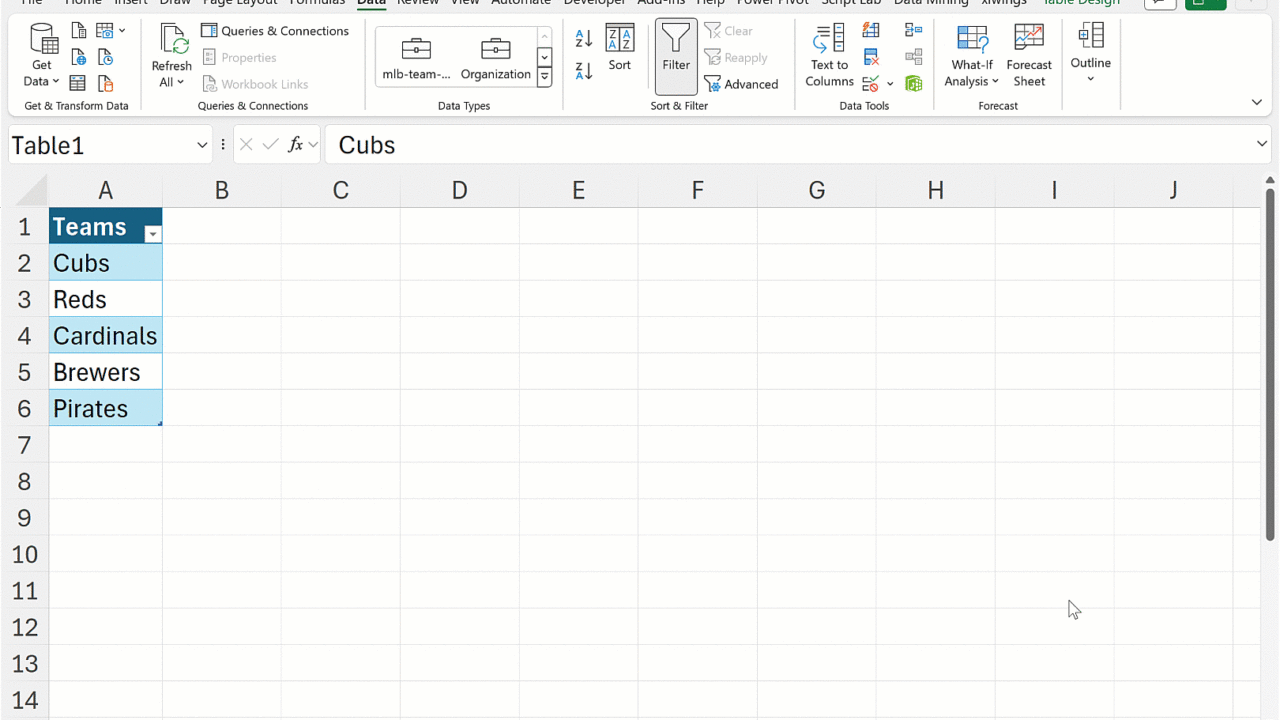
Task: Select the Organization data type
Action: click(496, 57)
